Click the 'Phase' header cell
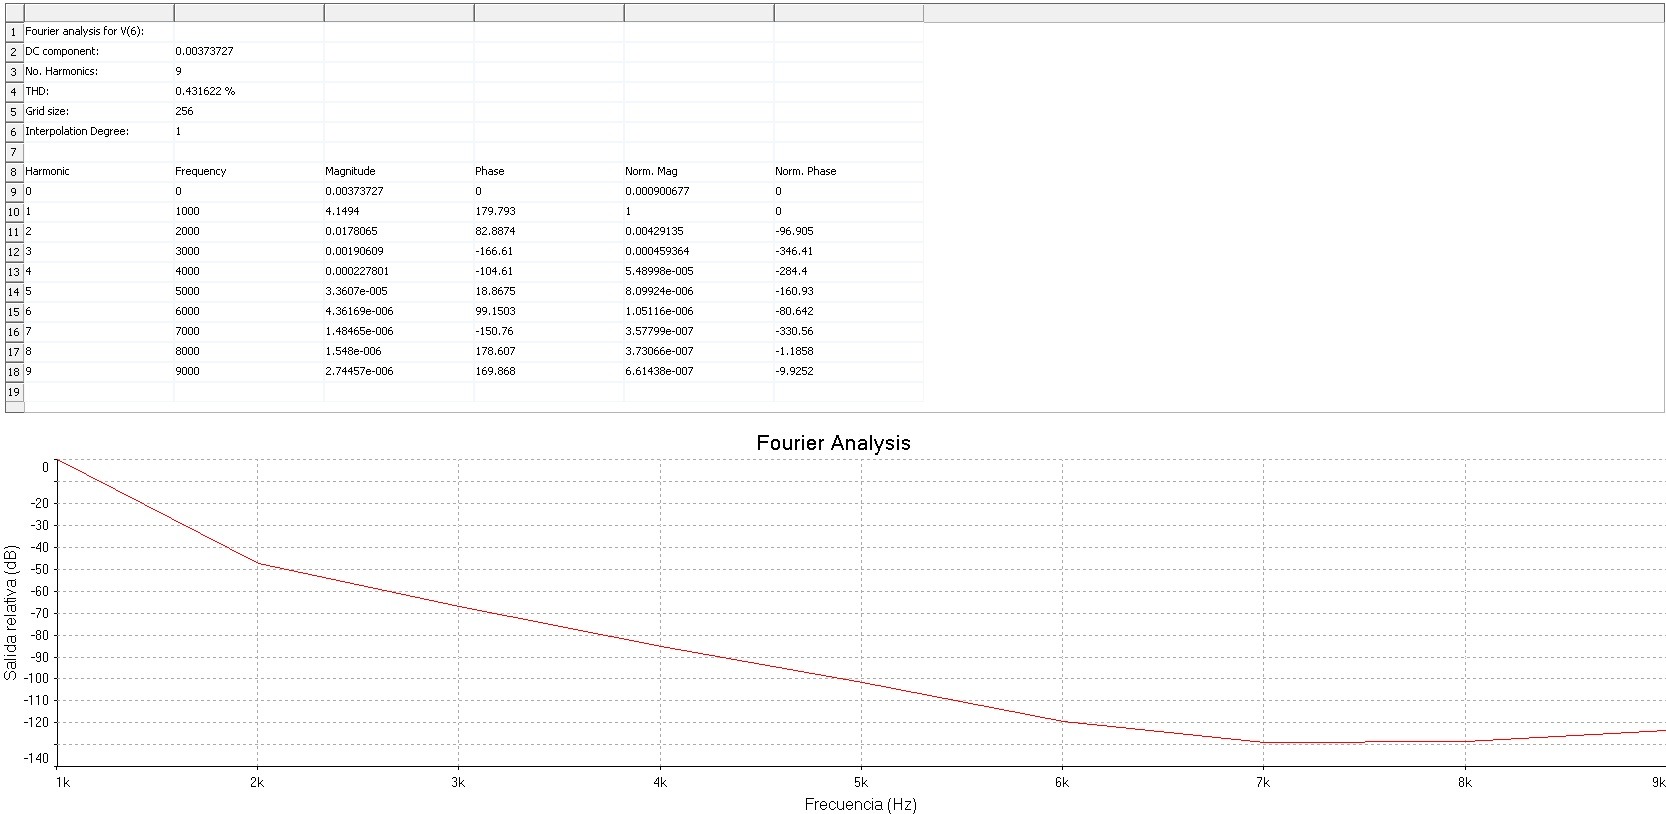This screenshot has width=1666, height=814. (x=548, y=171)
